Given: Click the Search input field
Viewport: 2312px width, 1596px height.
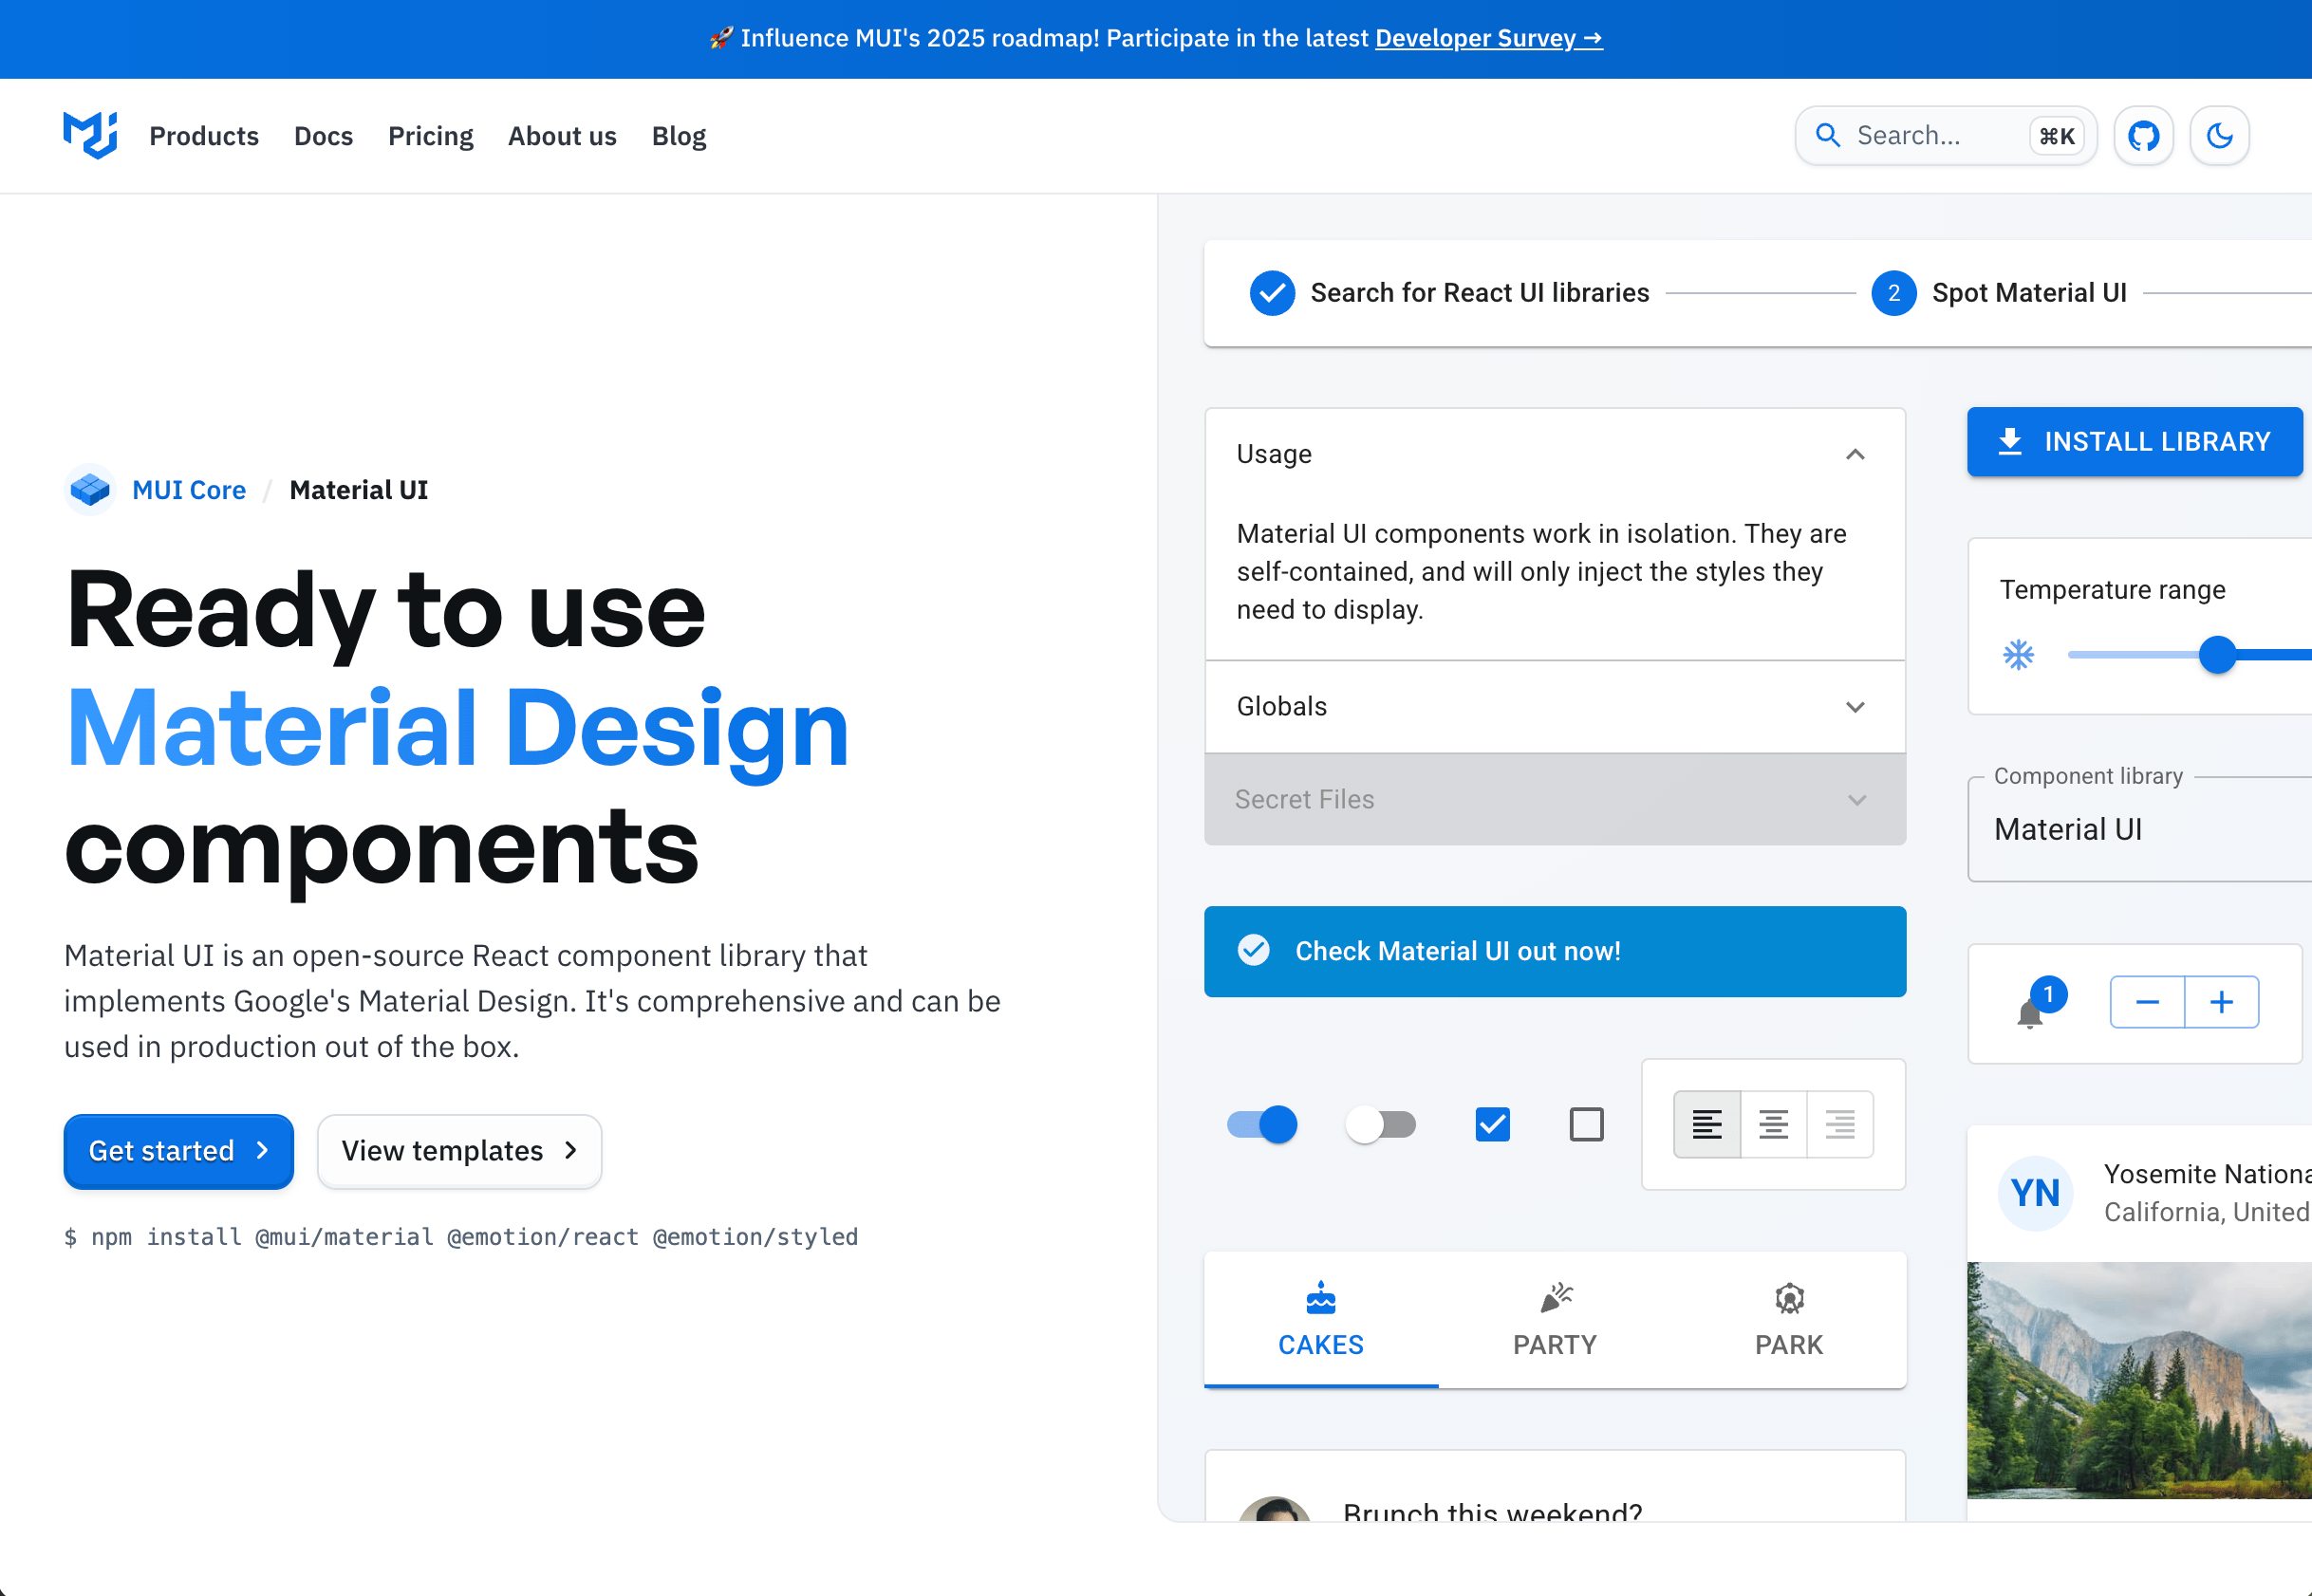Looking at the screenshot, I should coord(1945,136).
